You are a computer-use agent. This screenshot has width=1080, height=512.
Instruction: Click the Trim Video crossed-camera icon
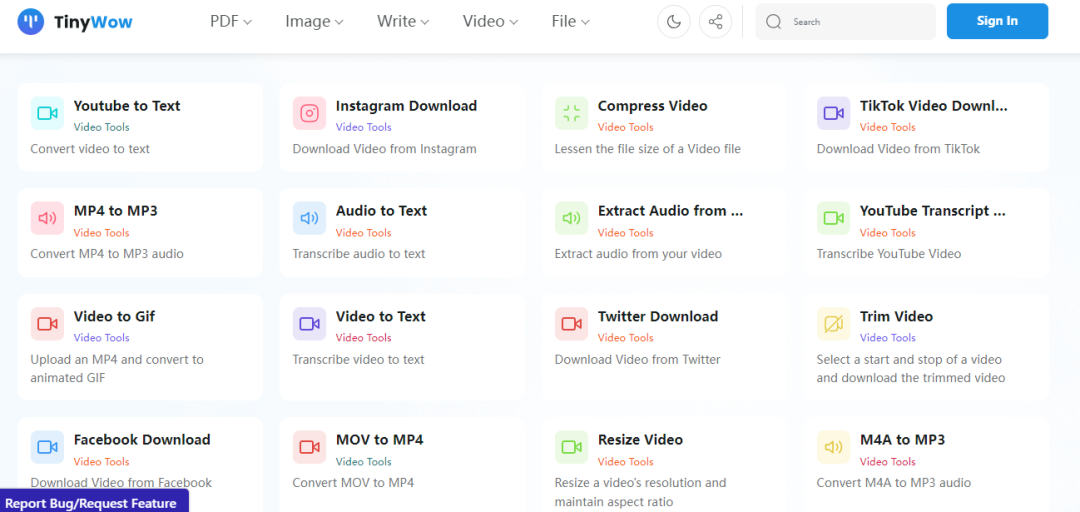point(833,324)
